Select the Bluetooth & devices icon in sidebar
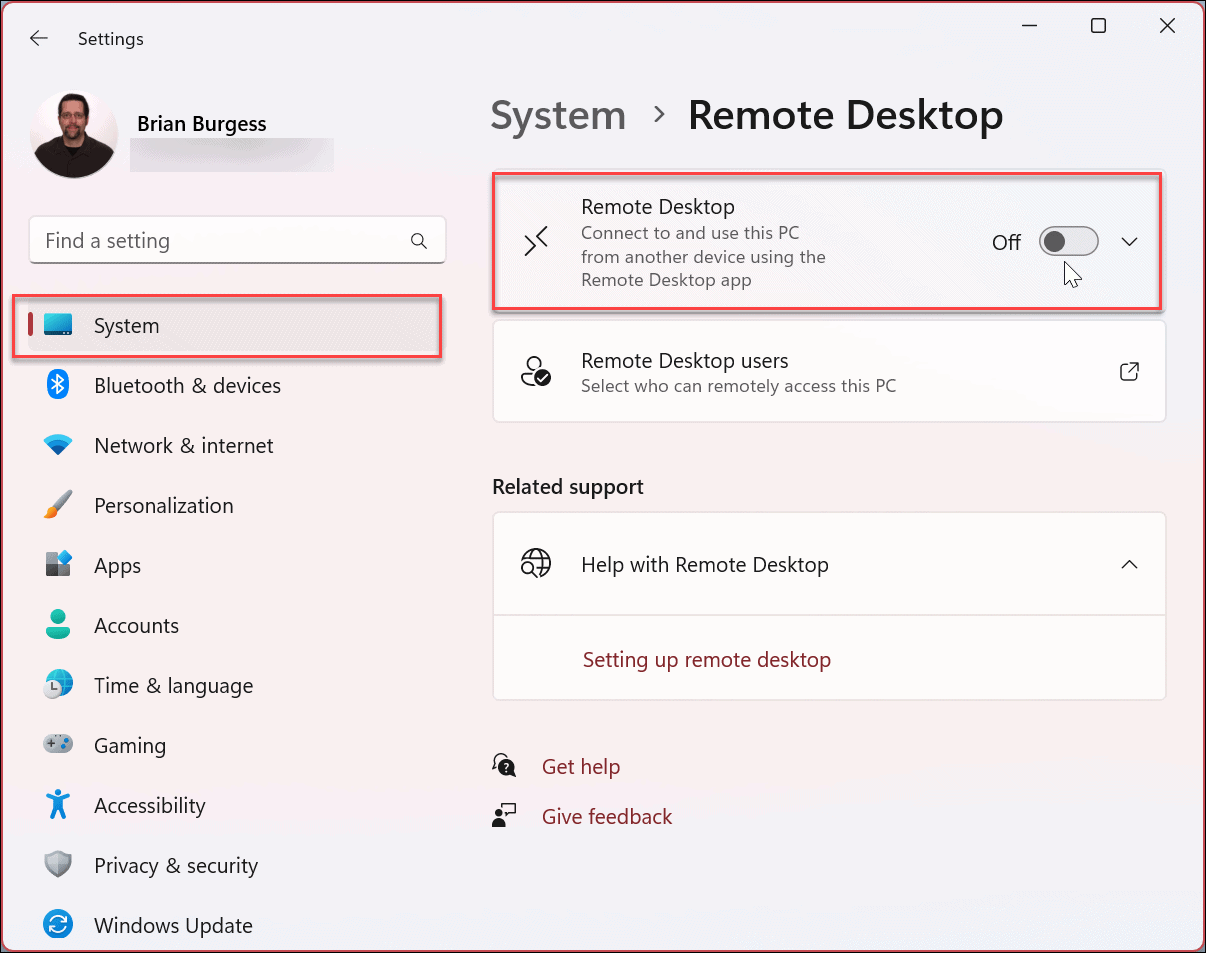1206x953 pixels. click(x=58, y=385)
